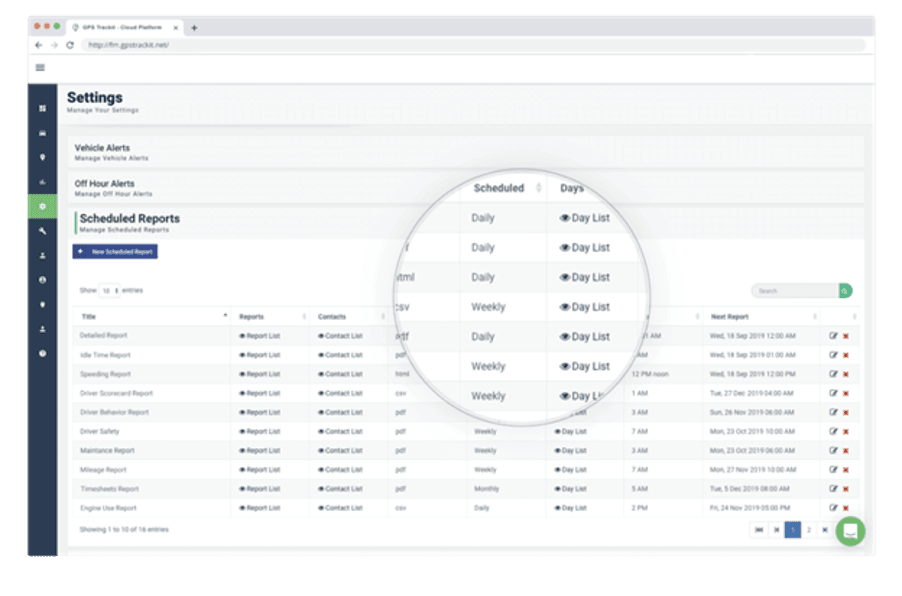
Task: Select the wrench maintenance icon in sidebar
Action: [x=41, y=232]
